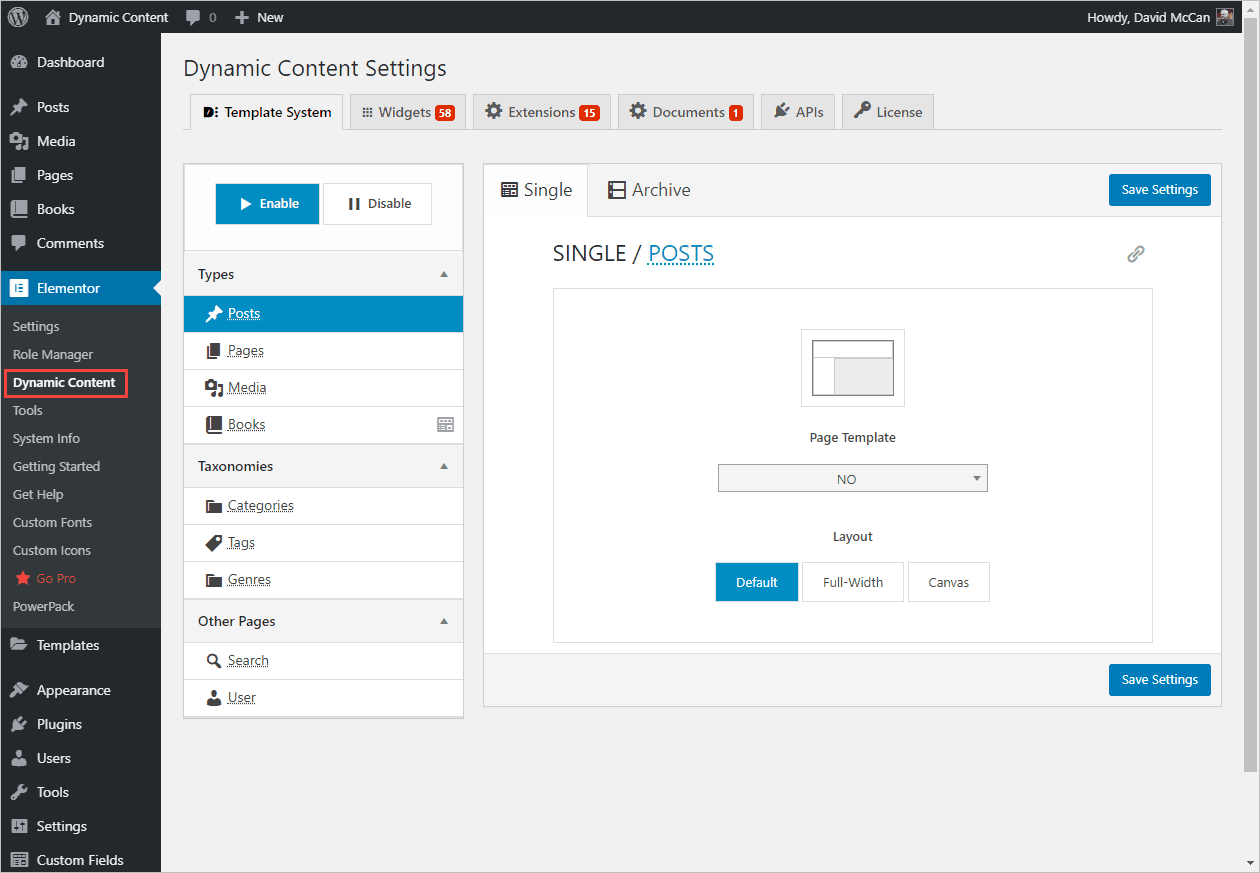Collapse the Types section
Image resolution: width=1260 pixels, height=873 pixels.
[x=445, y=274]
